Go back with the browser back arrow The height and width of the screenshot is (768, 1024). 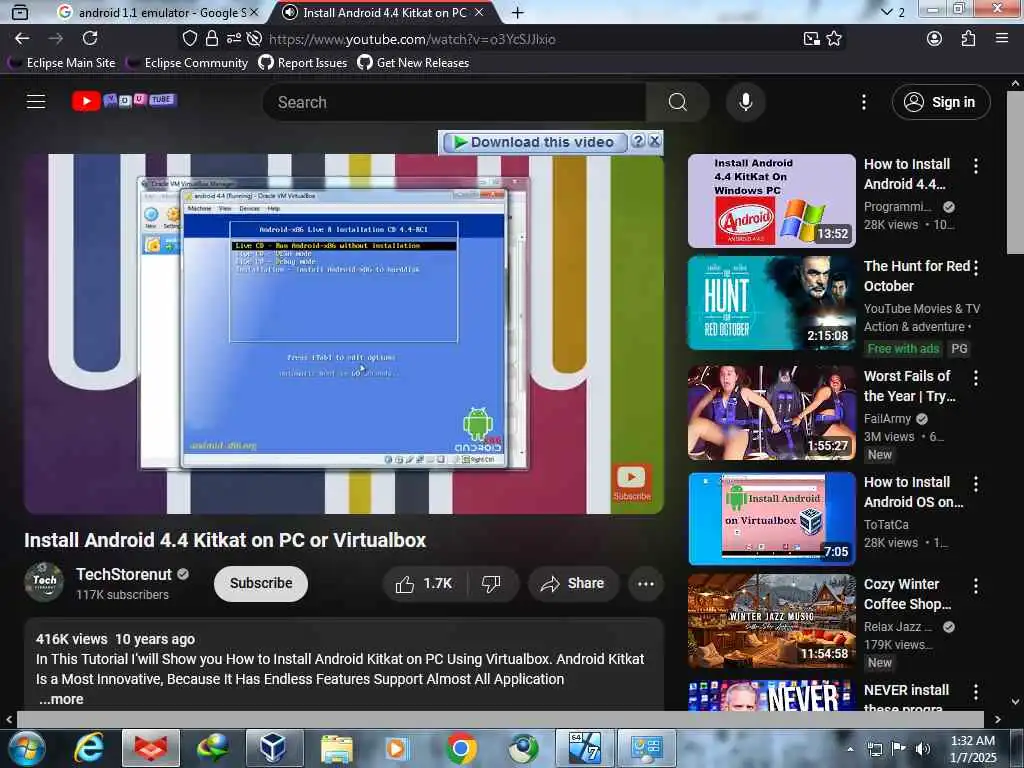click(x=22, y=39)
